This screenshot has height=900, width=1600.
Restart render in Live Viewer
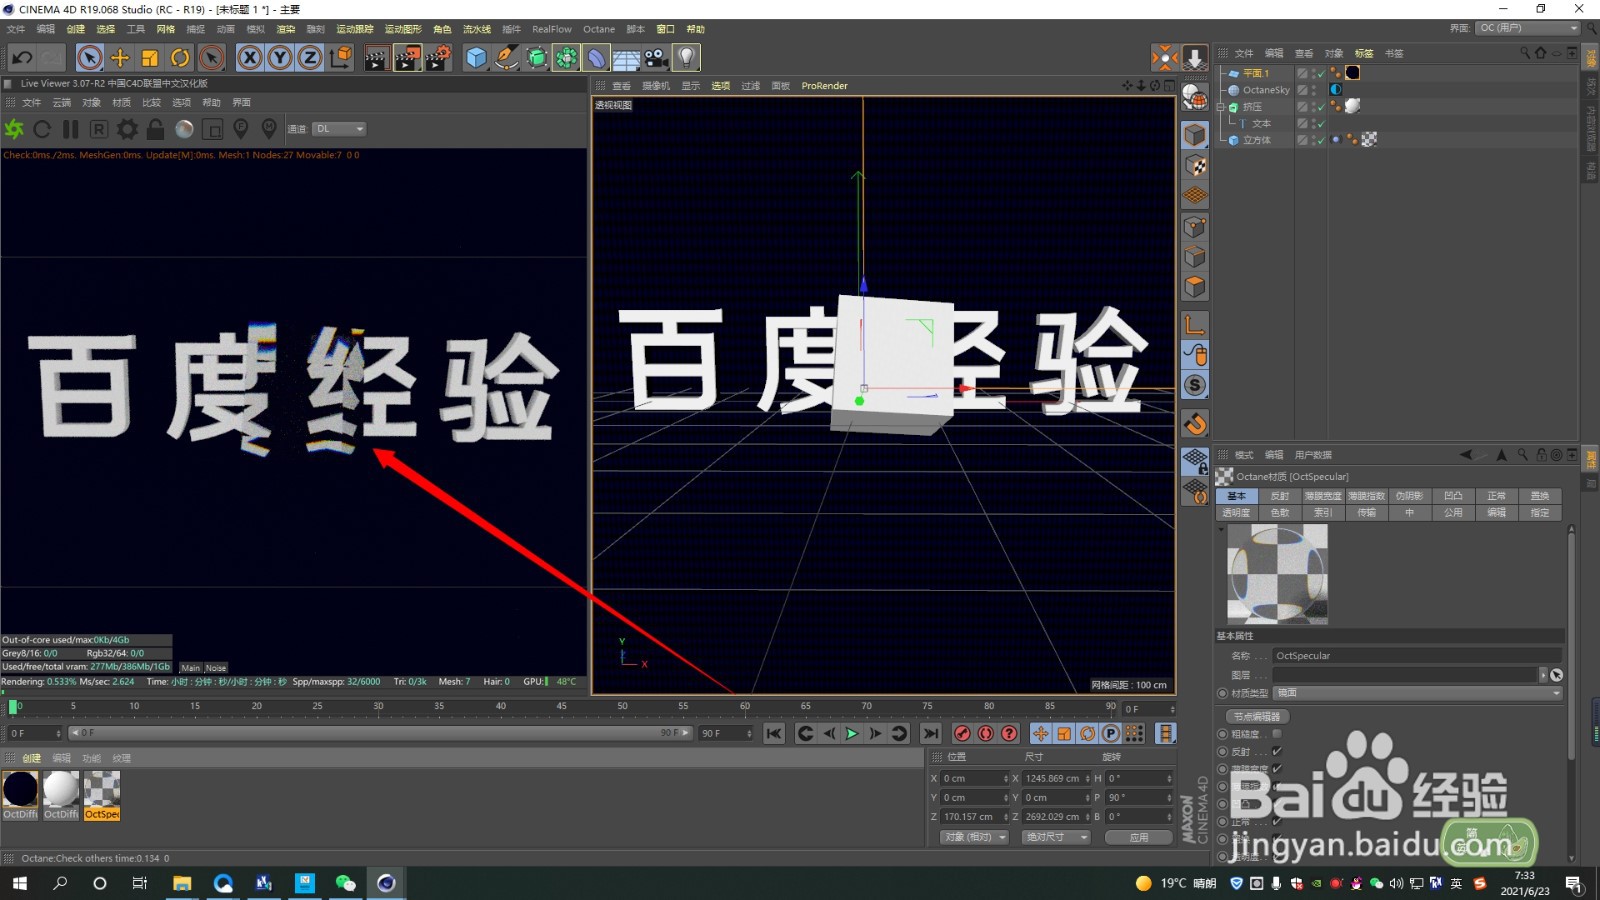42,129
